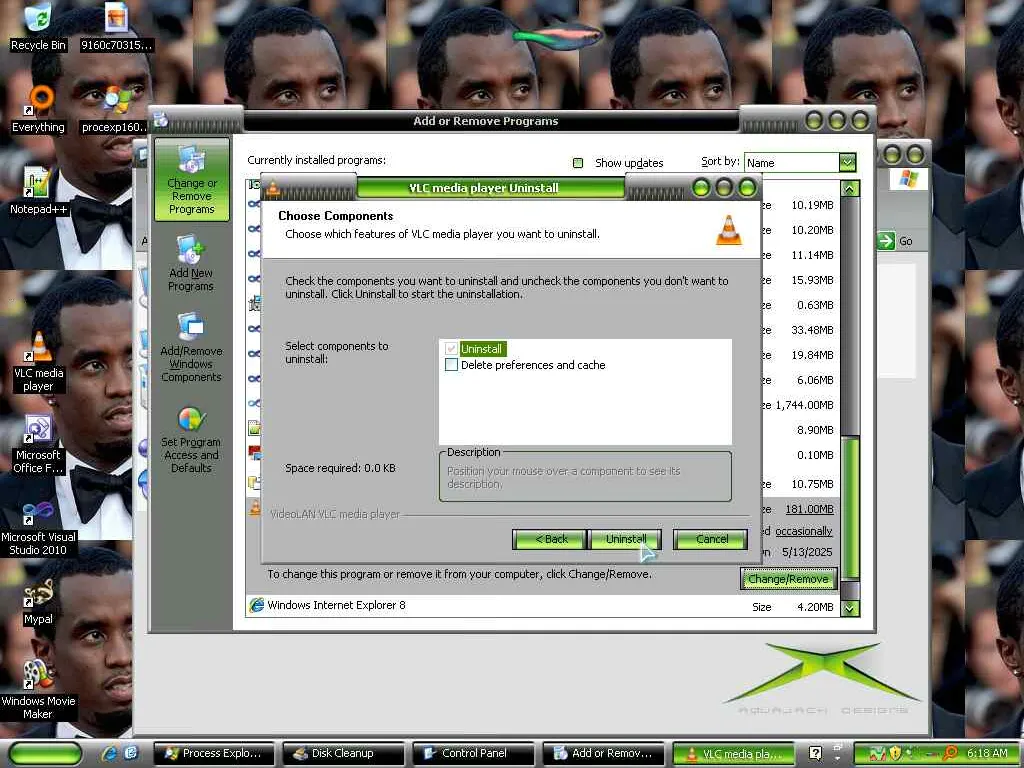
Task: Launch Windows Movie Maker desktop shortcut
Action: point(38,690)
